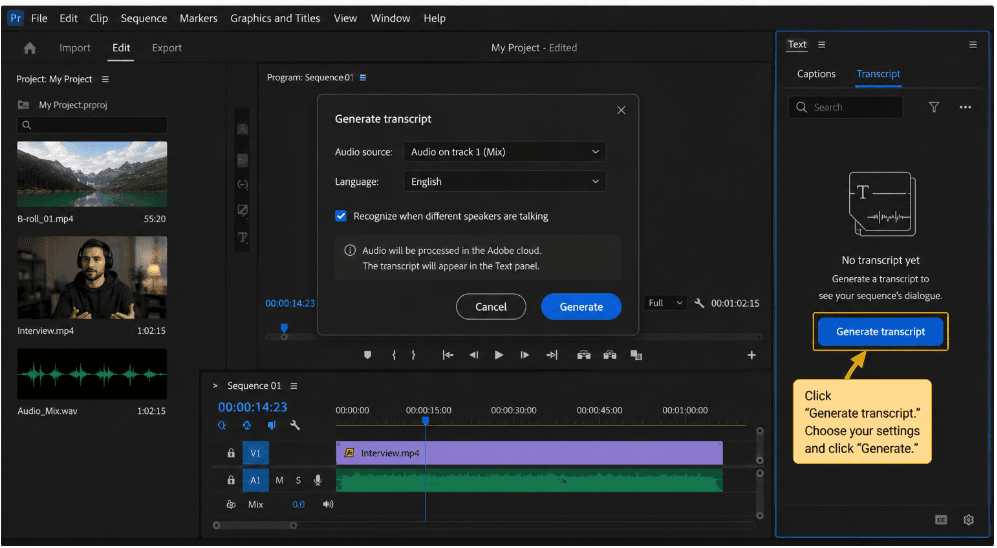997x548 pixels.
Task: Click the transcript Search field
Action: click(846, 107)
